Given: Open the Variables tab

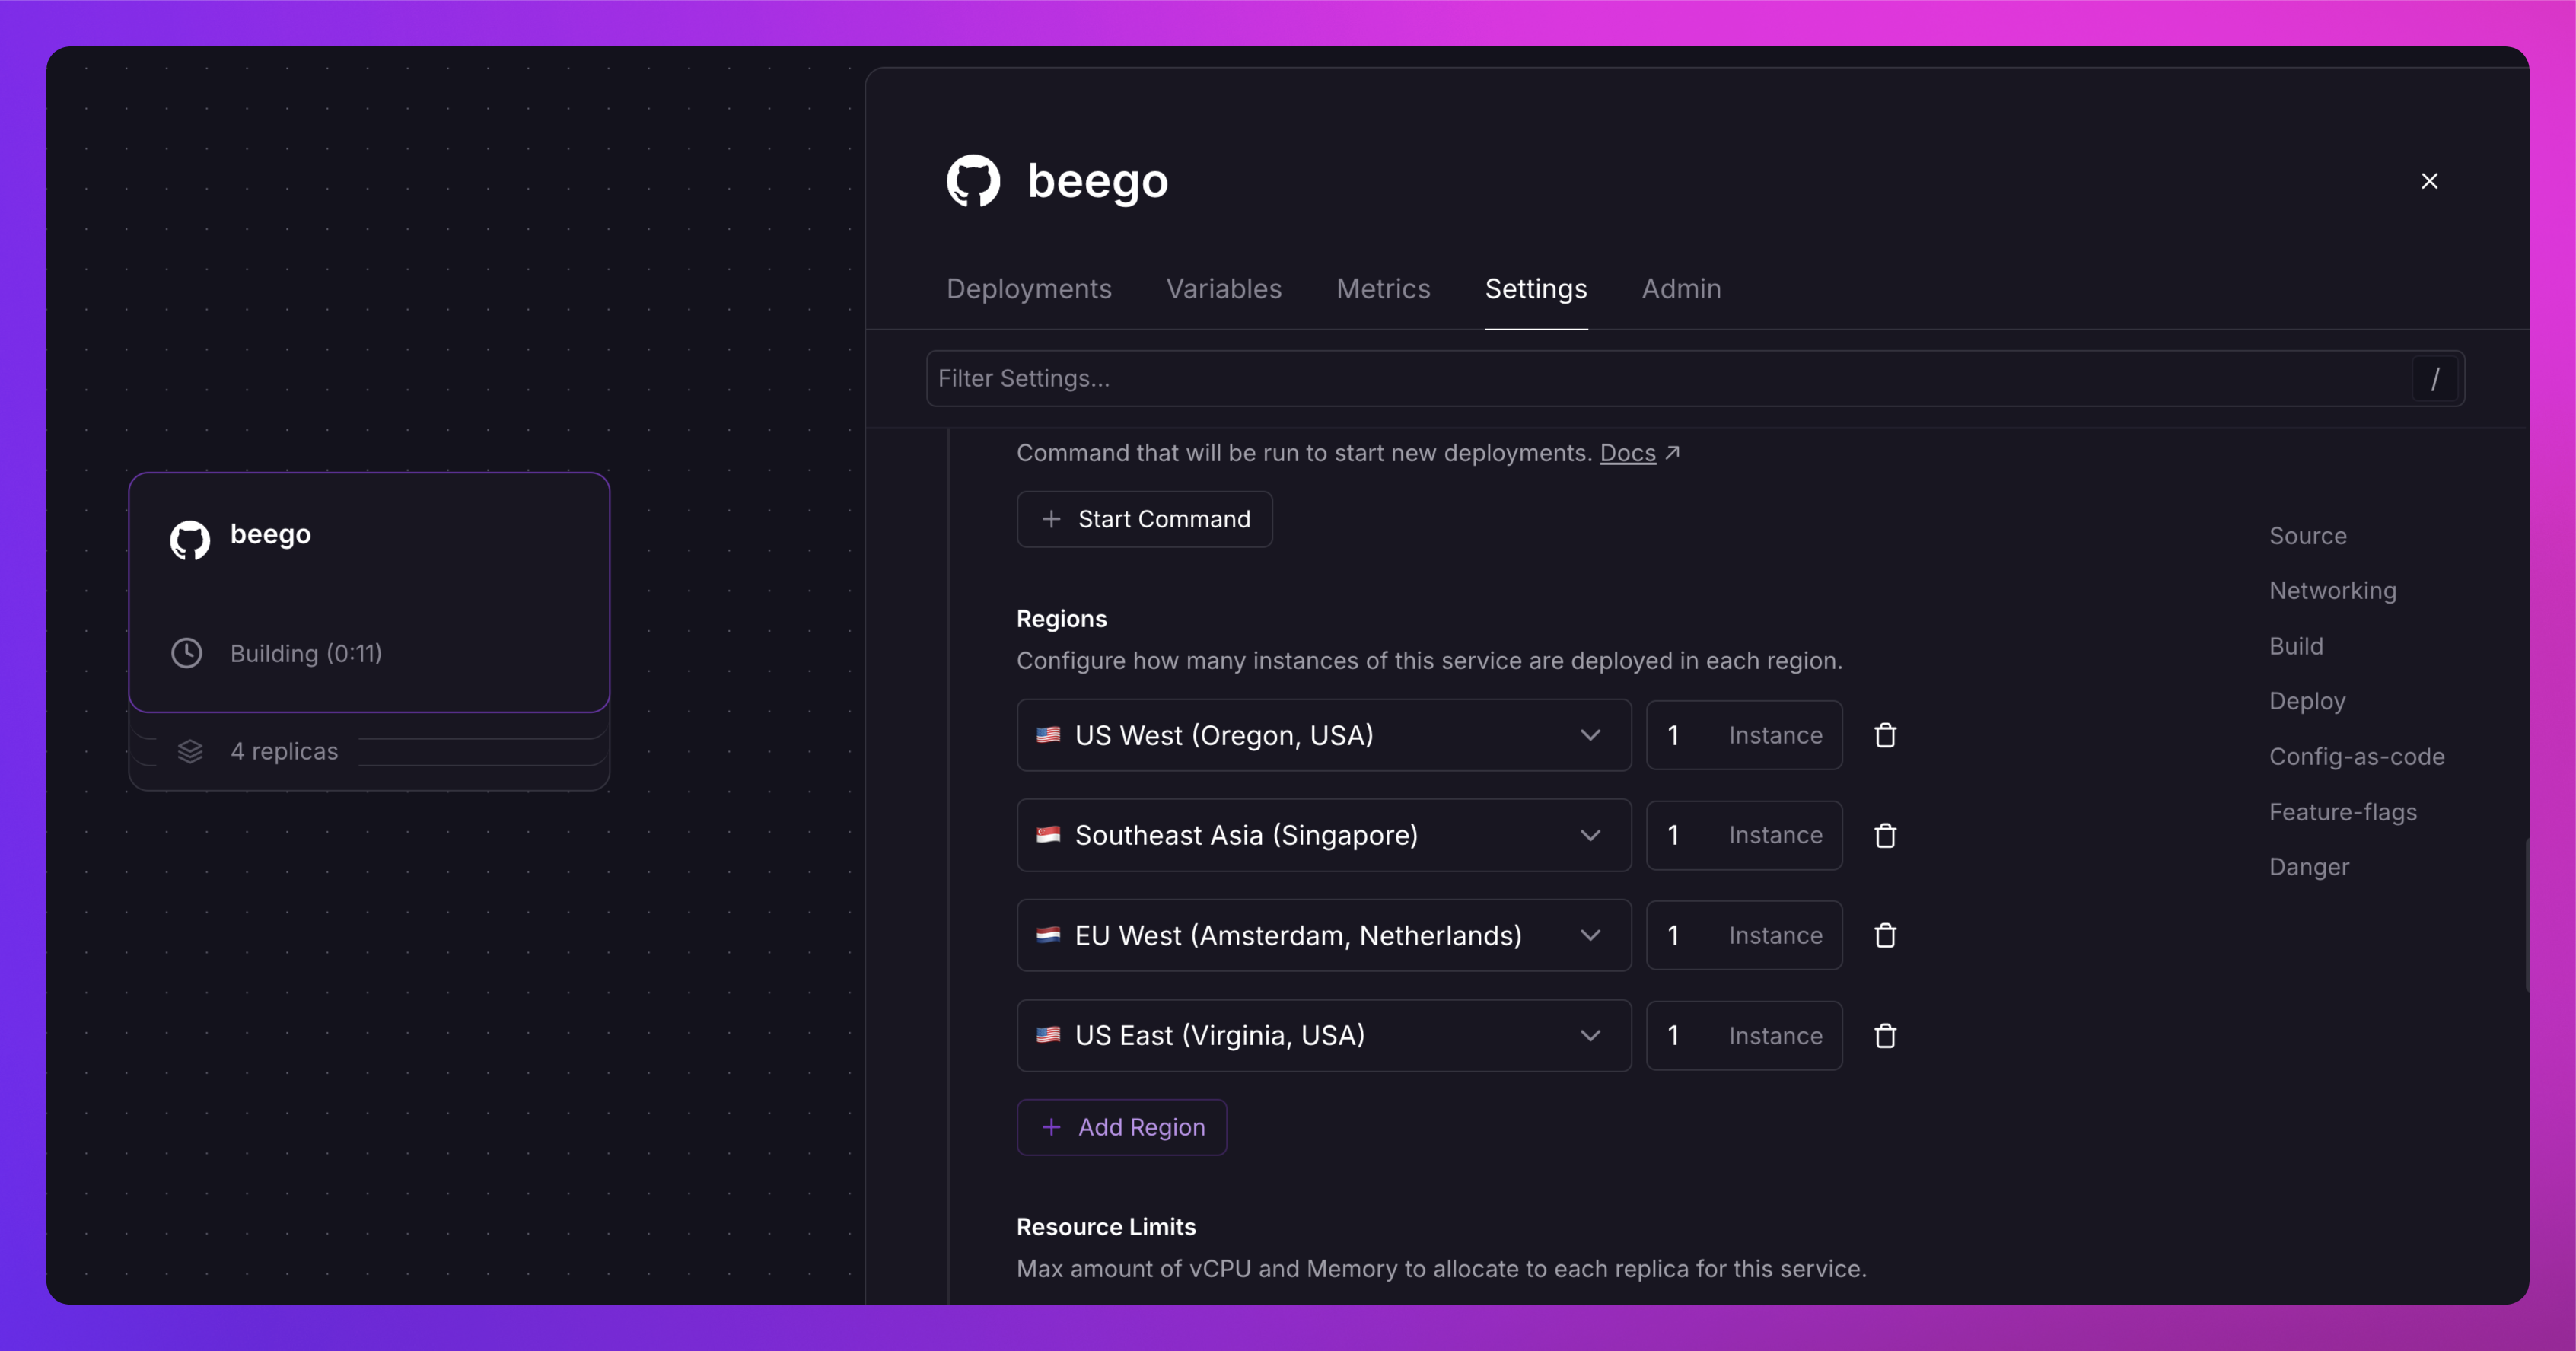Looking at the screenshot, I should pyautogui.click(x=1224, y=289).
